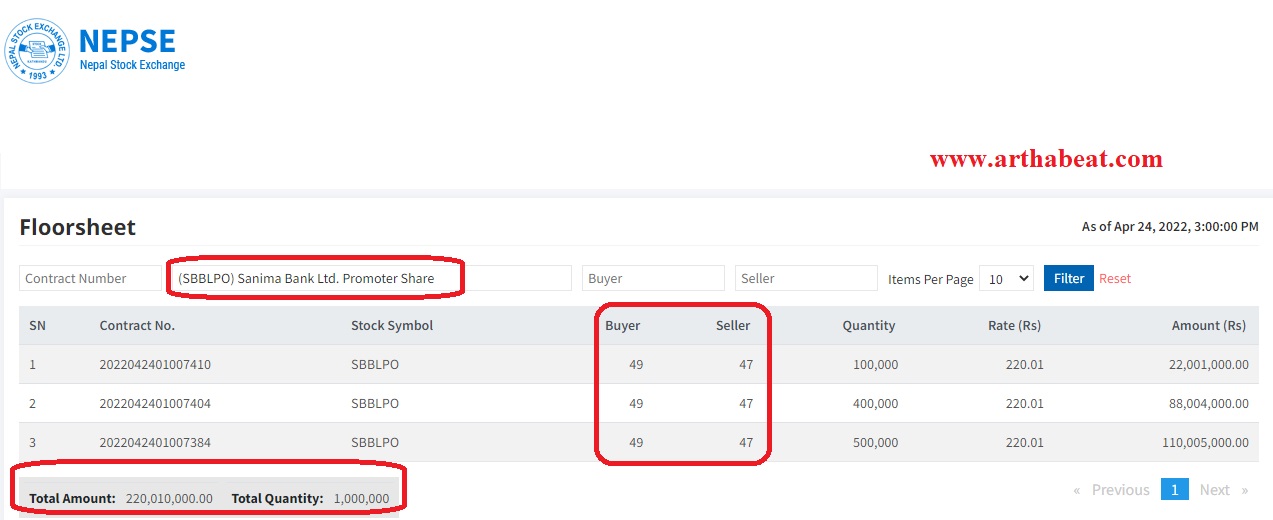The height and width of the screenshot is (520, 1273).
Task: Click the 400,000 quantity cell
Action: pyautogui.click(x=873, y=404)
